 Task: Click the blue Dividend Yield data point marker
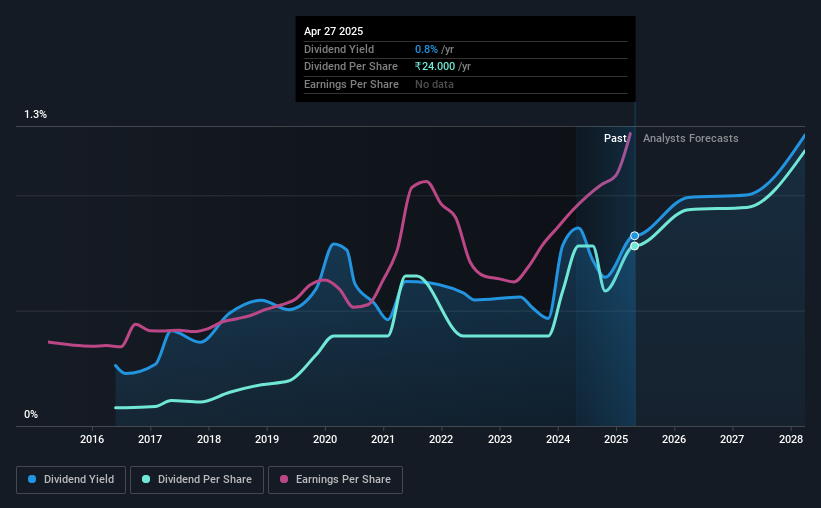tap(635, 236)
